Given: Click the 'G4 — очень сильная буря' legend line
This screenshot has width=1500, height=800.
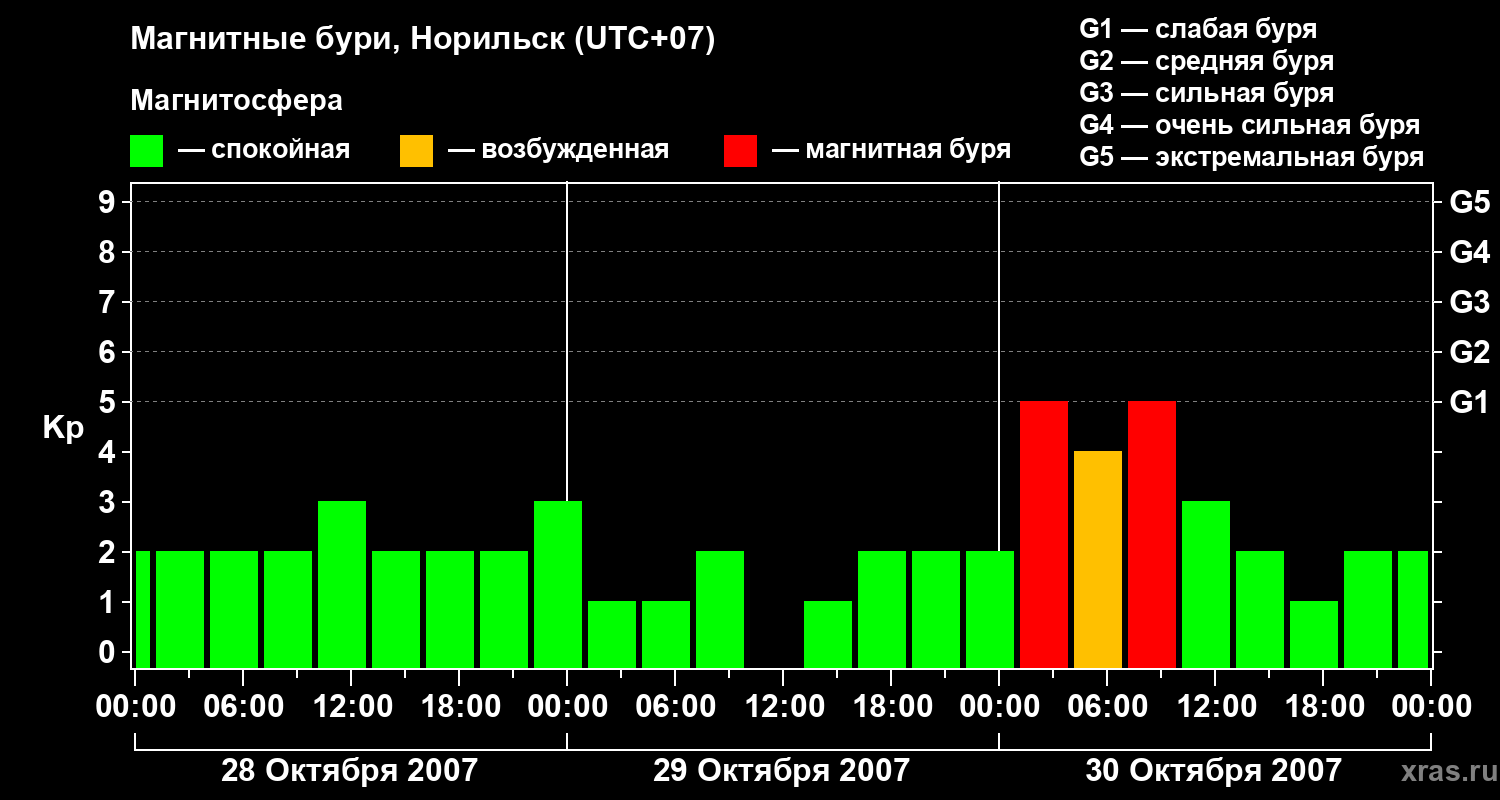Looking at the screenshot, I should tap(1249, 125).
